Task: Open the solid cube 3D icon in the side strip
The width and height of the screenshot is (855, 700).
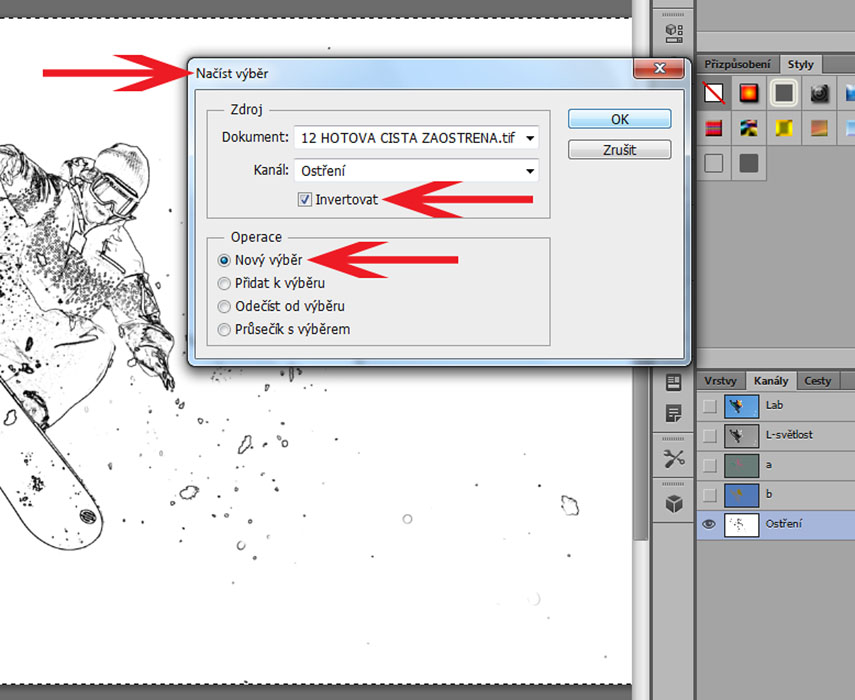Action: click(x=674, y=503)
